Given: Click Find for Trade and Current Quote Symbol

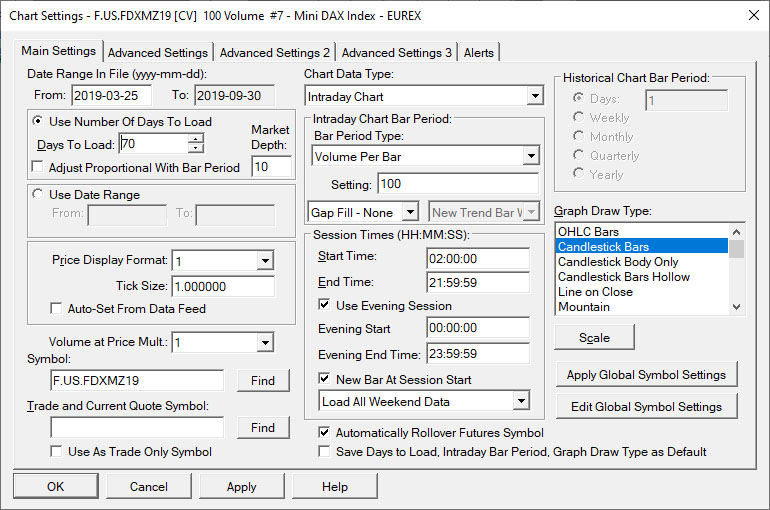Looking at the screenshot, I should click(263, 428).
